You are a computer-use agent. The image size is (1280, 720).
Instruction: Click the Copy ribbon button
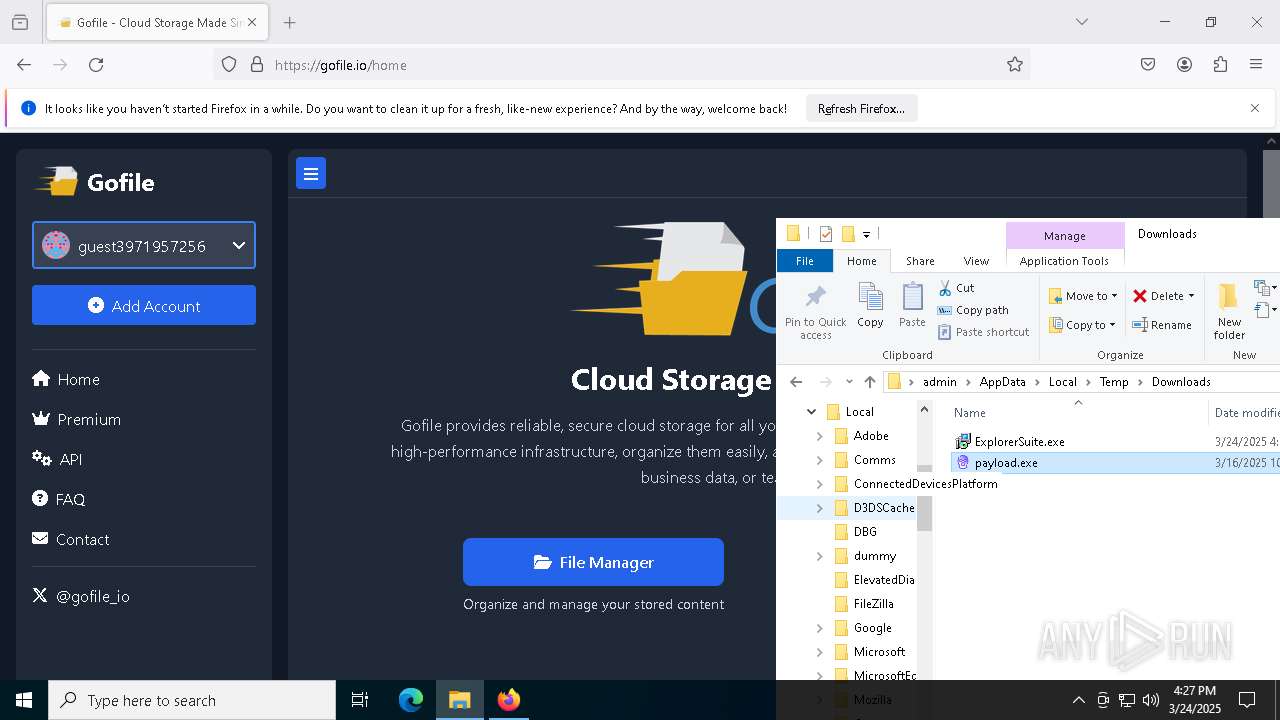coord(870,306)
